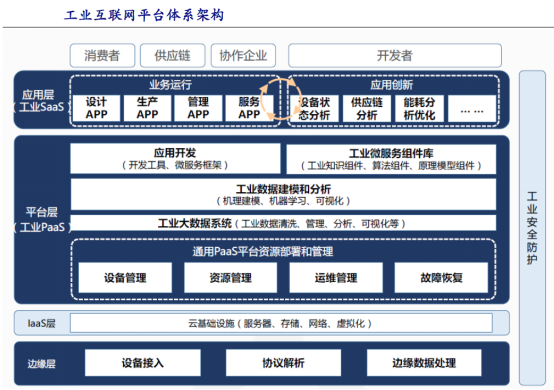The height and width of the screenshot is (390, 554).
Task: Select the 生产 APP block
Action: pyautogui.click(x=147, y=108)
